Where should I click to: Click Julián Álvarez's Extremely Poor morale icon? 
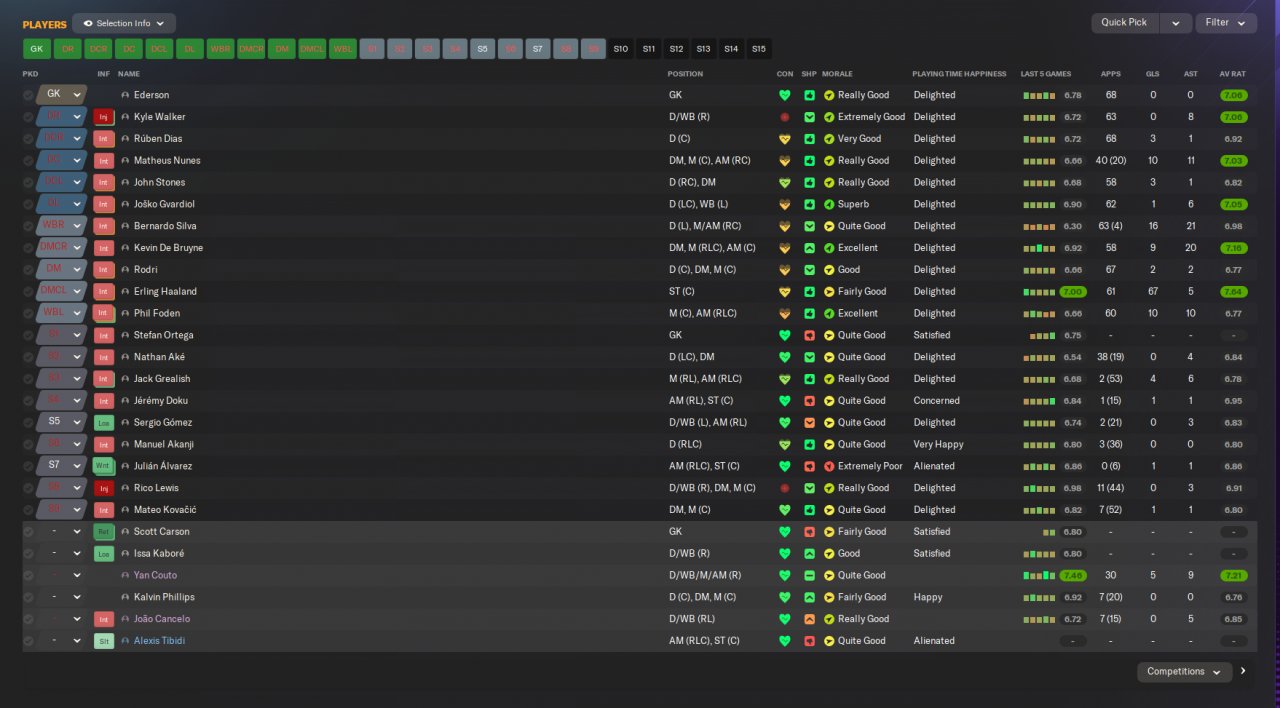[829, 466]
